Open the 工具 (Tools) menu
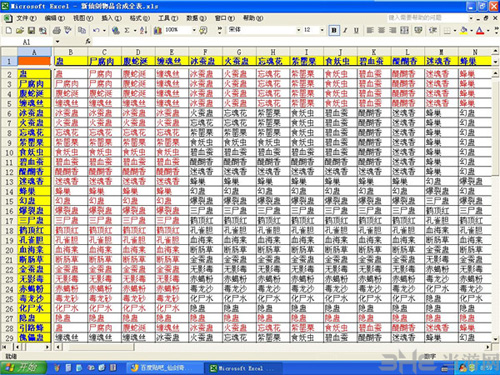Viewport: 500px width, 375px height. pyautogui.click(x=168, y=18)
